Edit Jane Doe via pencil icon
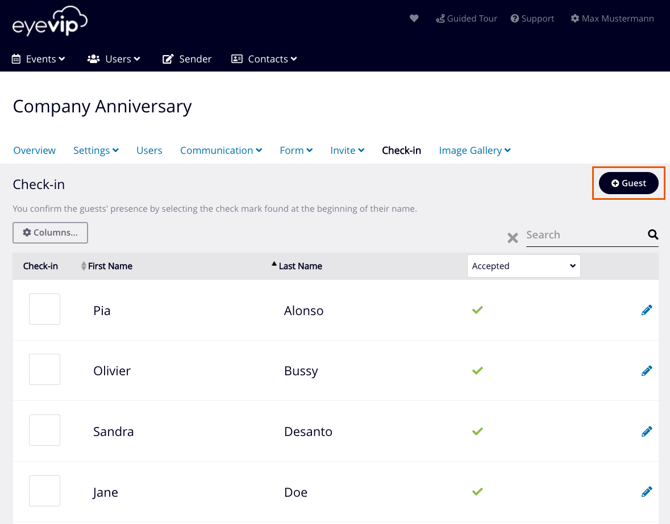Screen dimensions: 670x524 coord(646,492)
